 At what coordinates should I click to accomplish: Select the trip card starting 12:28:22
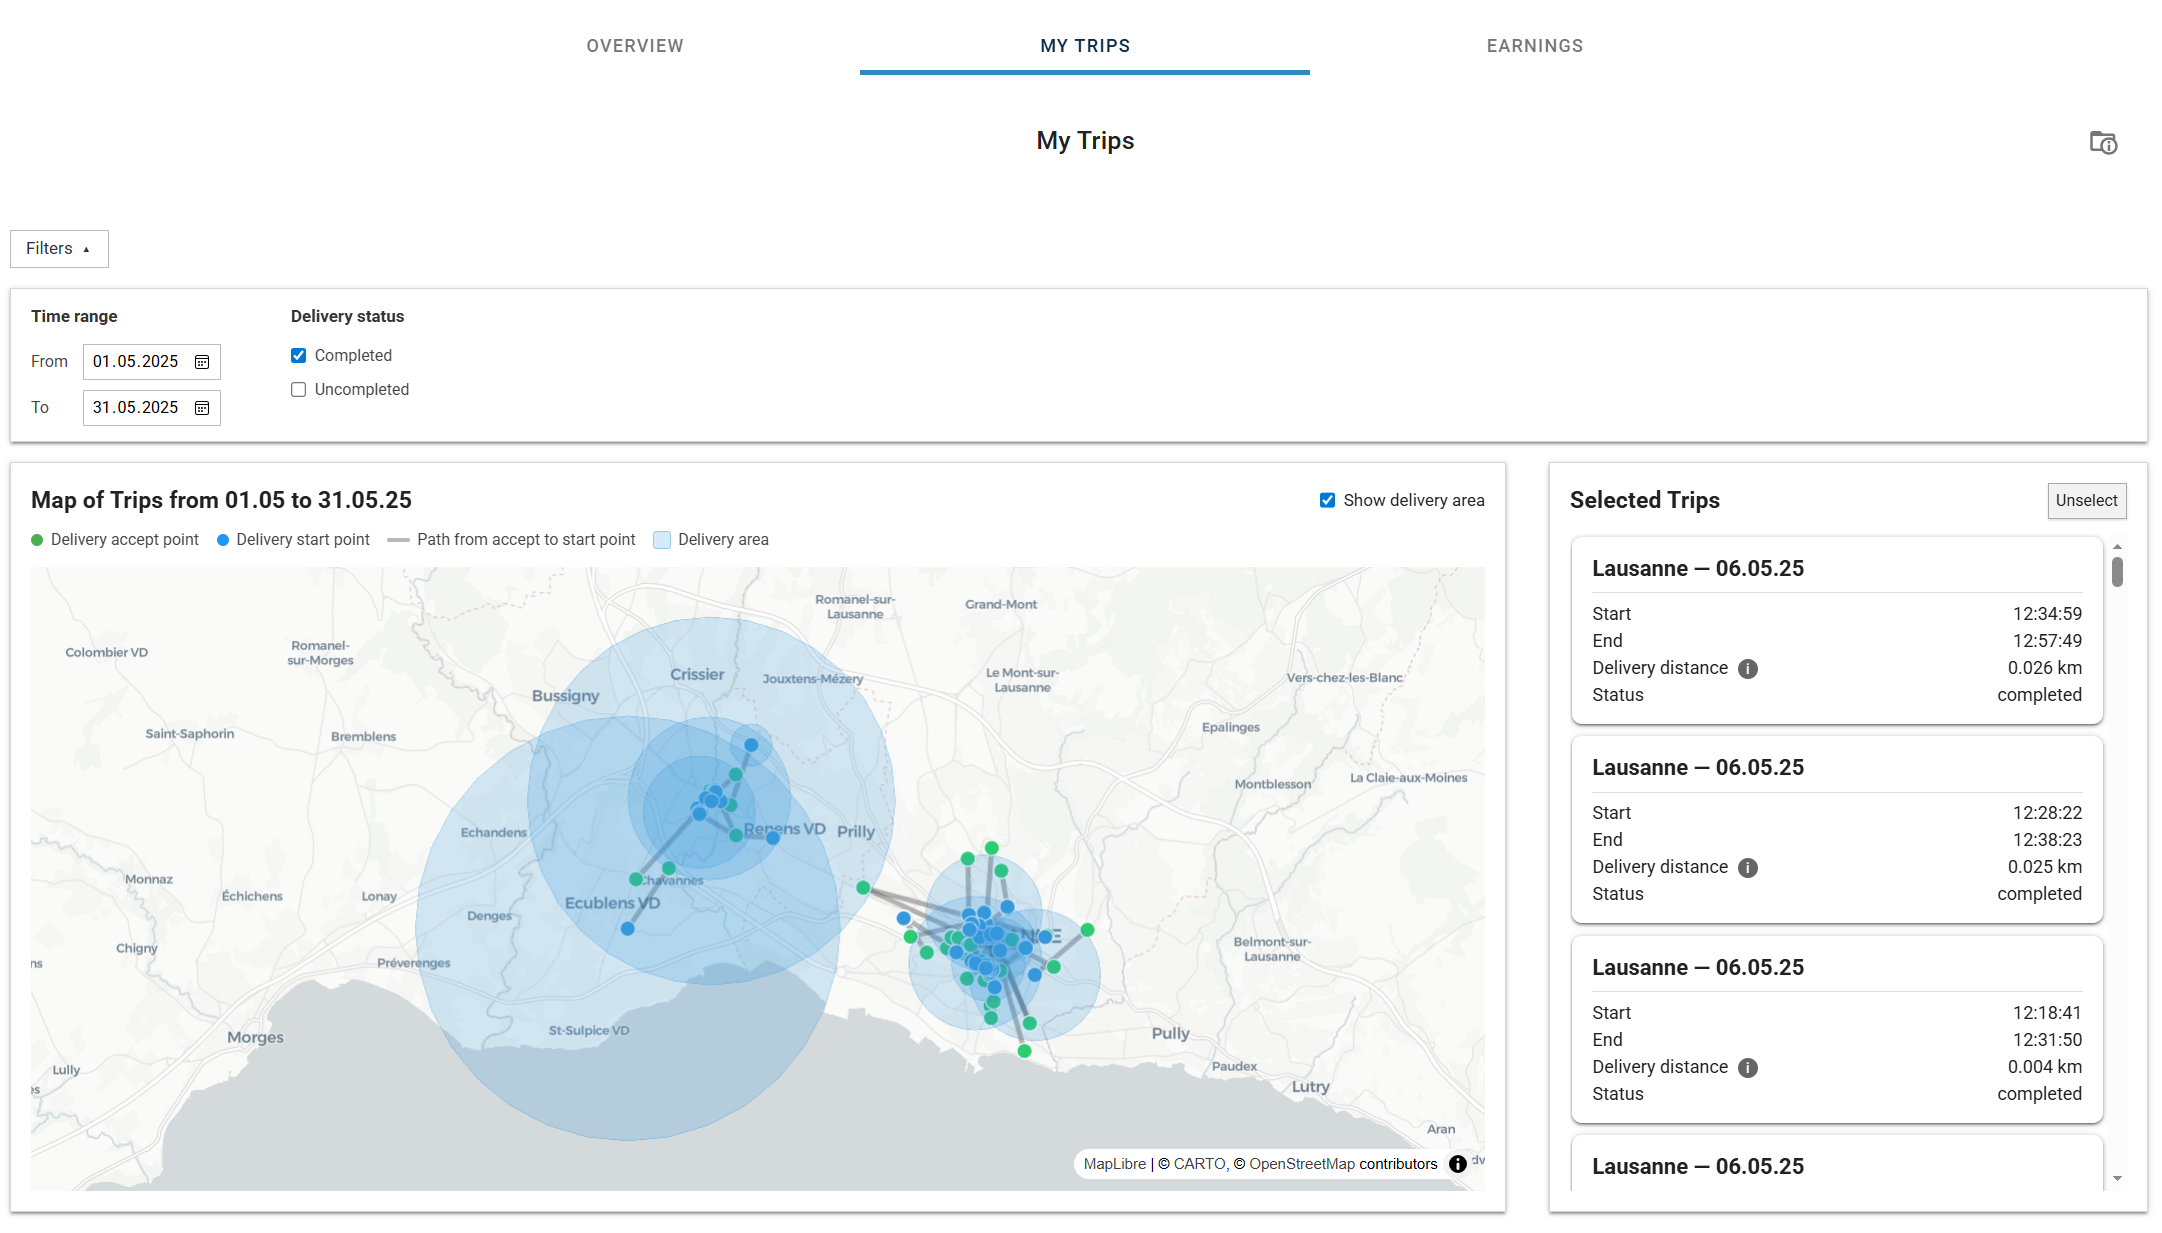(1837, 830)
